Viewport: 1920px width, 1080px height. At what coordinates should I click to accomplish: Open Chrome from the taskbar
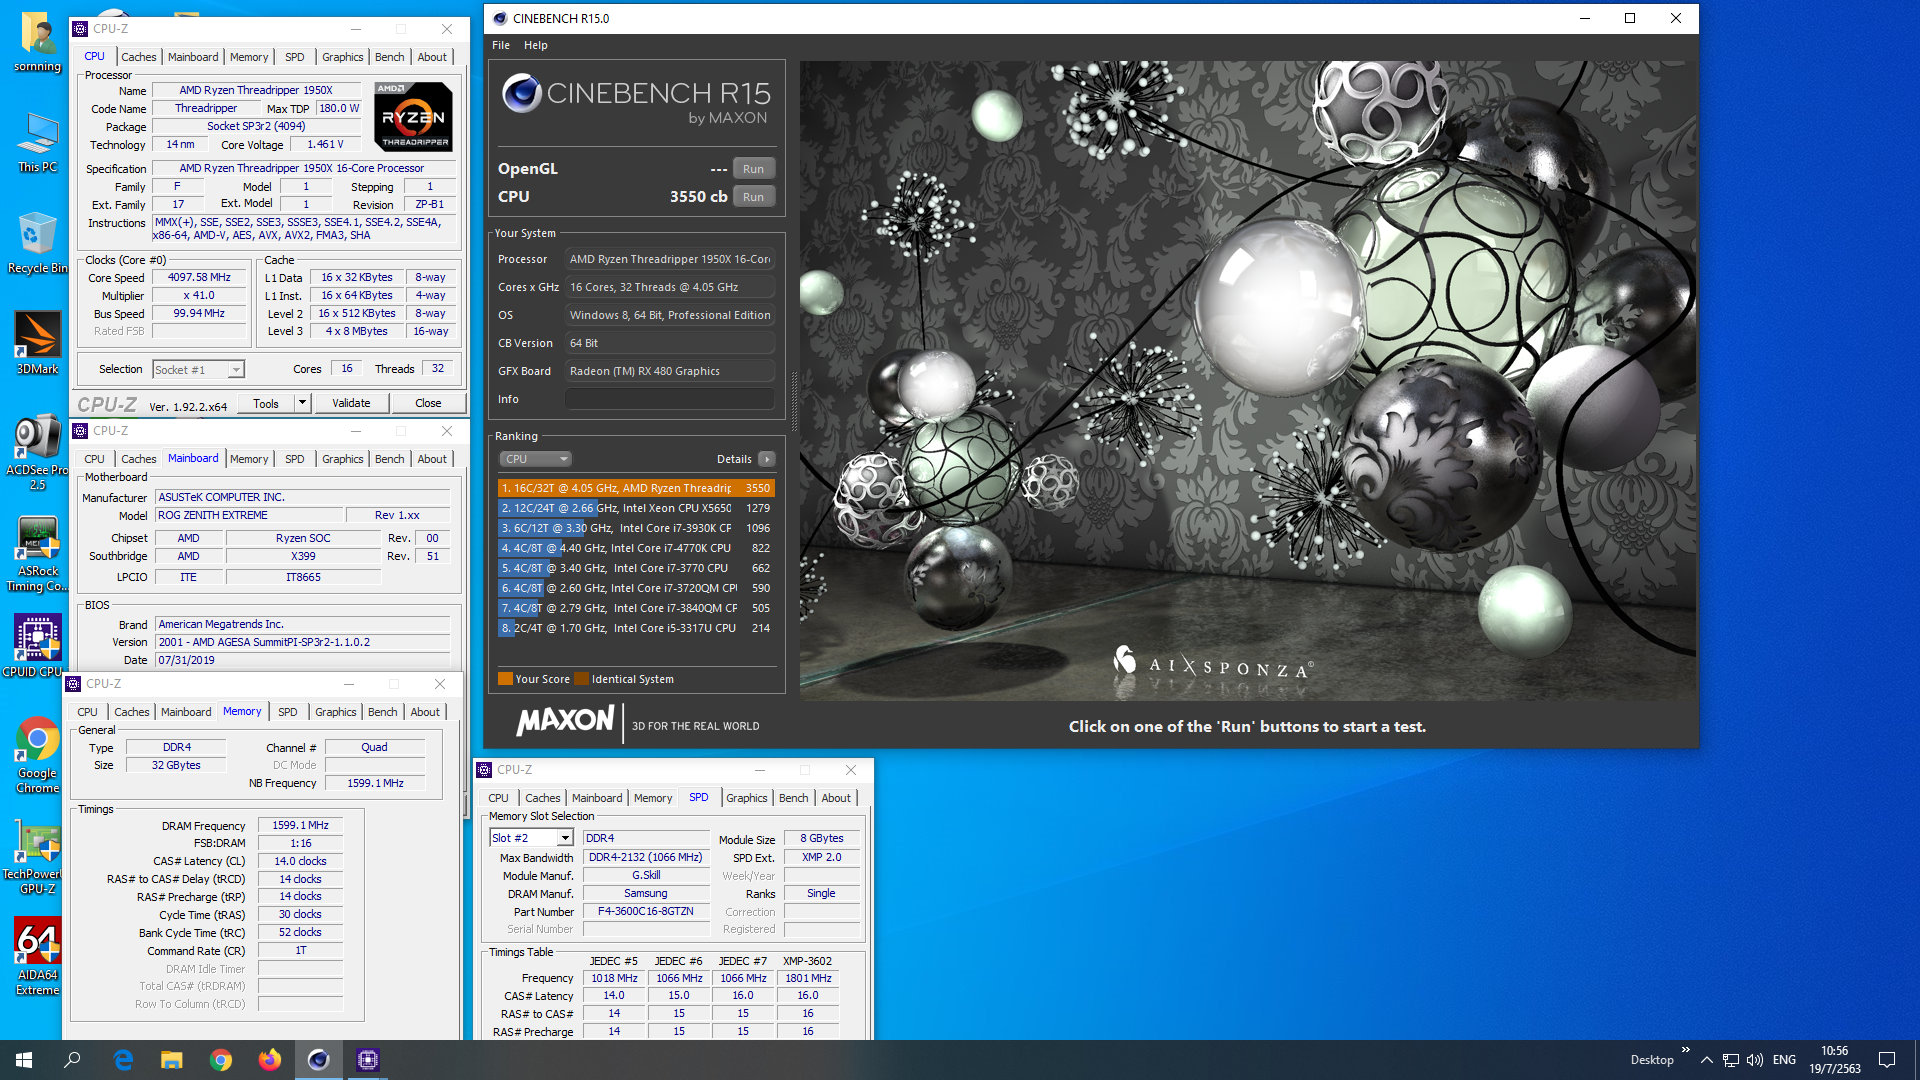coord(221,1060)
